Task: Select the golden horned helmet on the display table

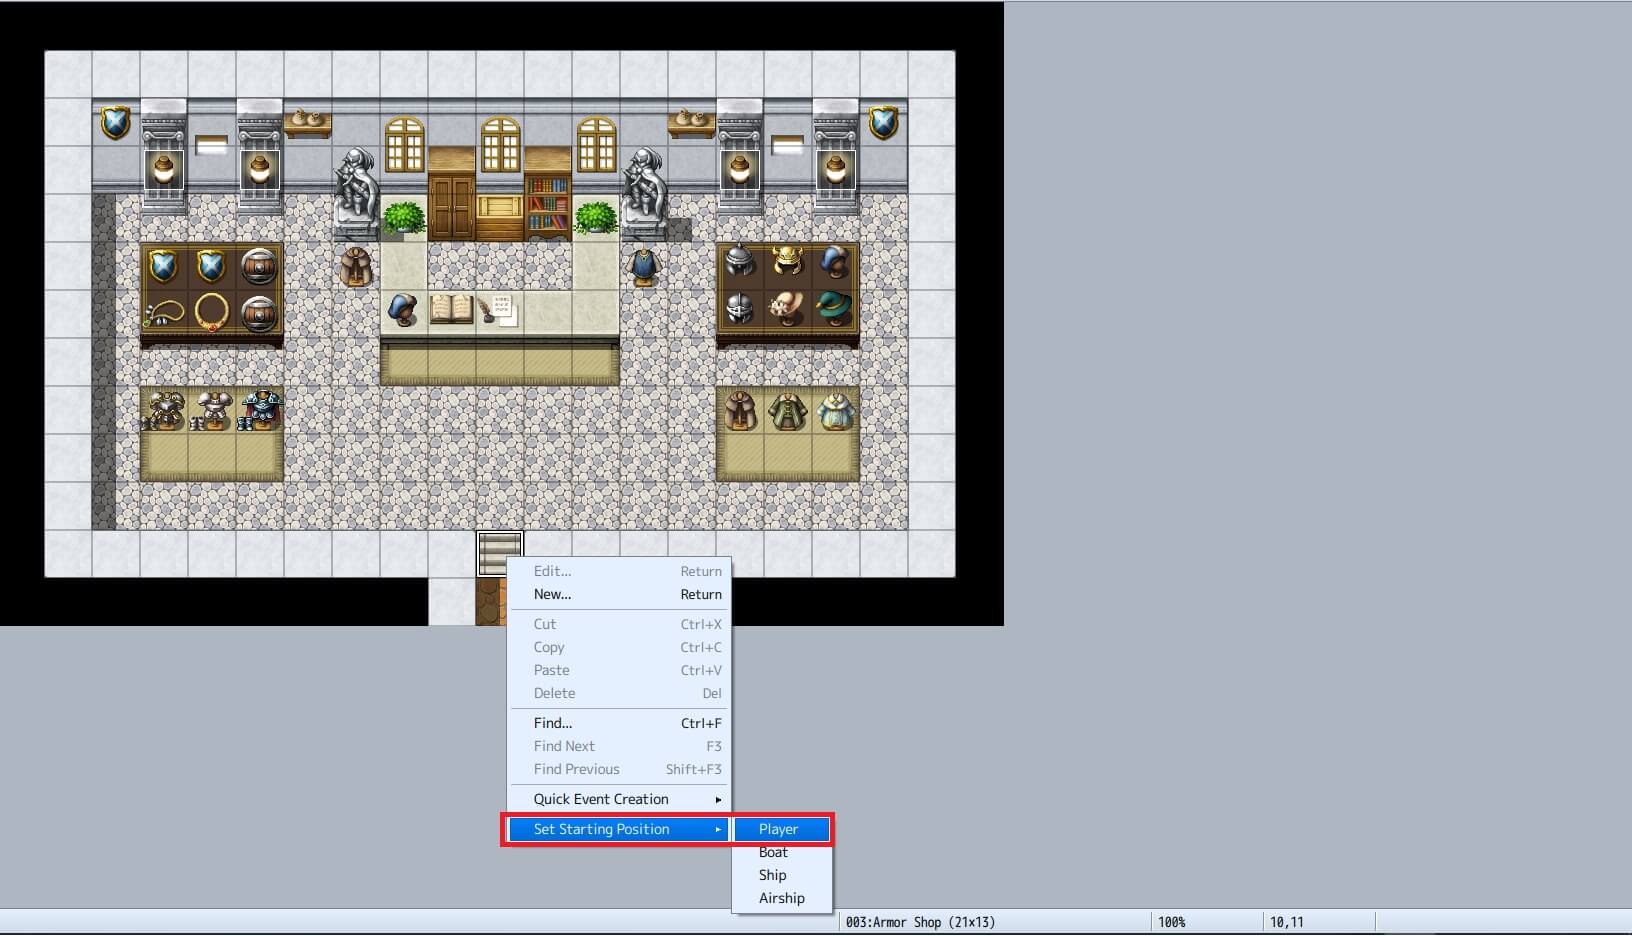Action: (x=788, y=261)
